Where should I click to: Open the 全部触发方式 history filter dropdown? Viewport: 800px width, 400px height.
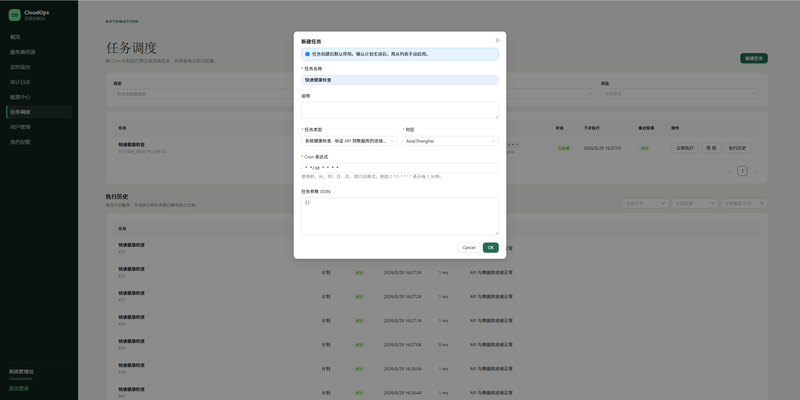(744, 204)
